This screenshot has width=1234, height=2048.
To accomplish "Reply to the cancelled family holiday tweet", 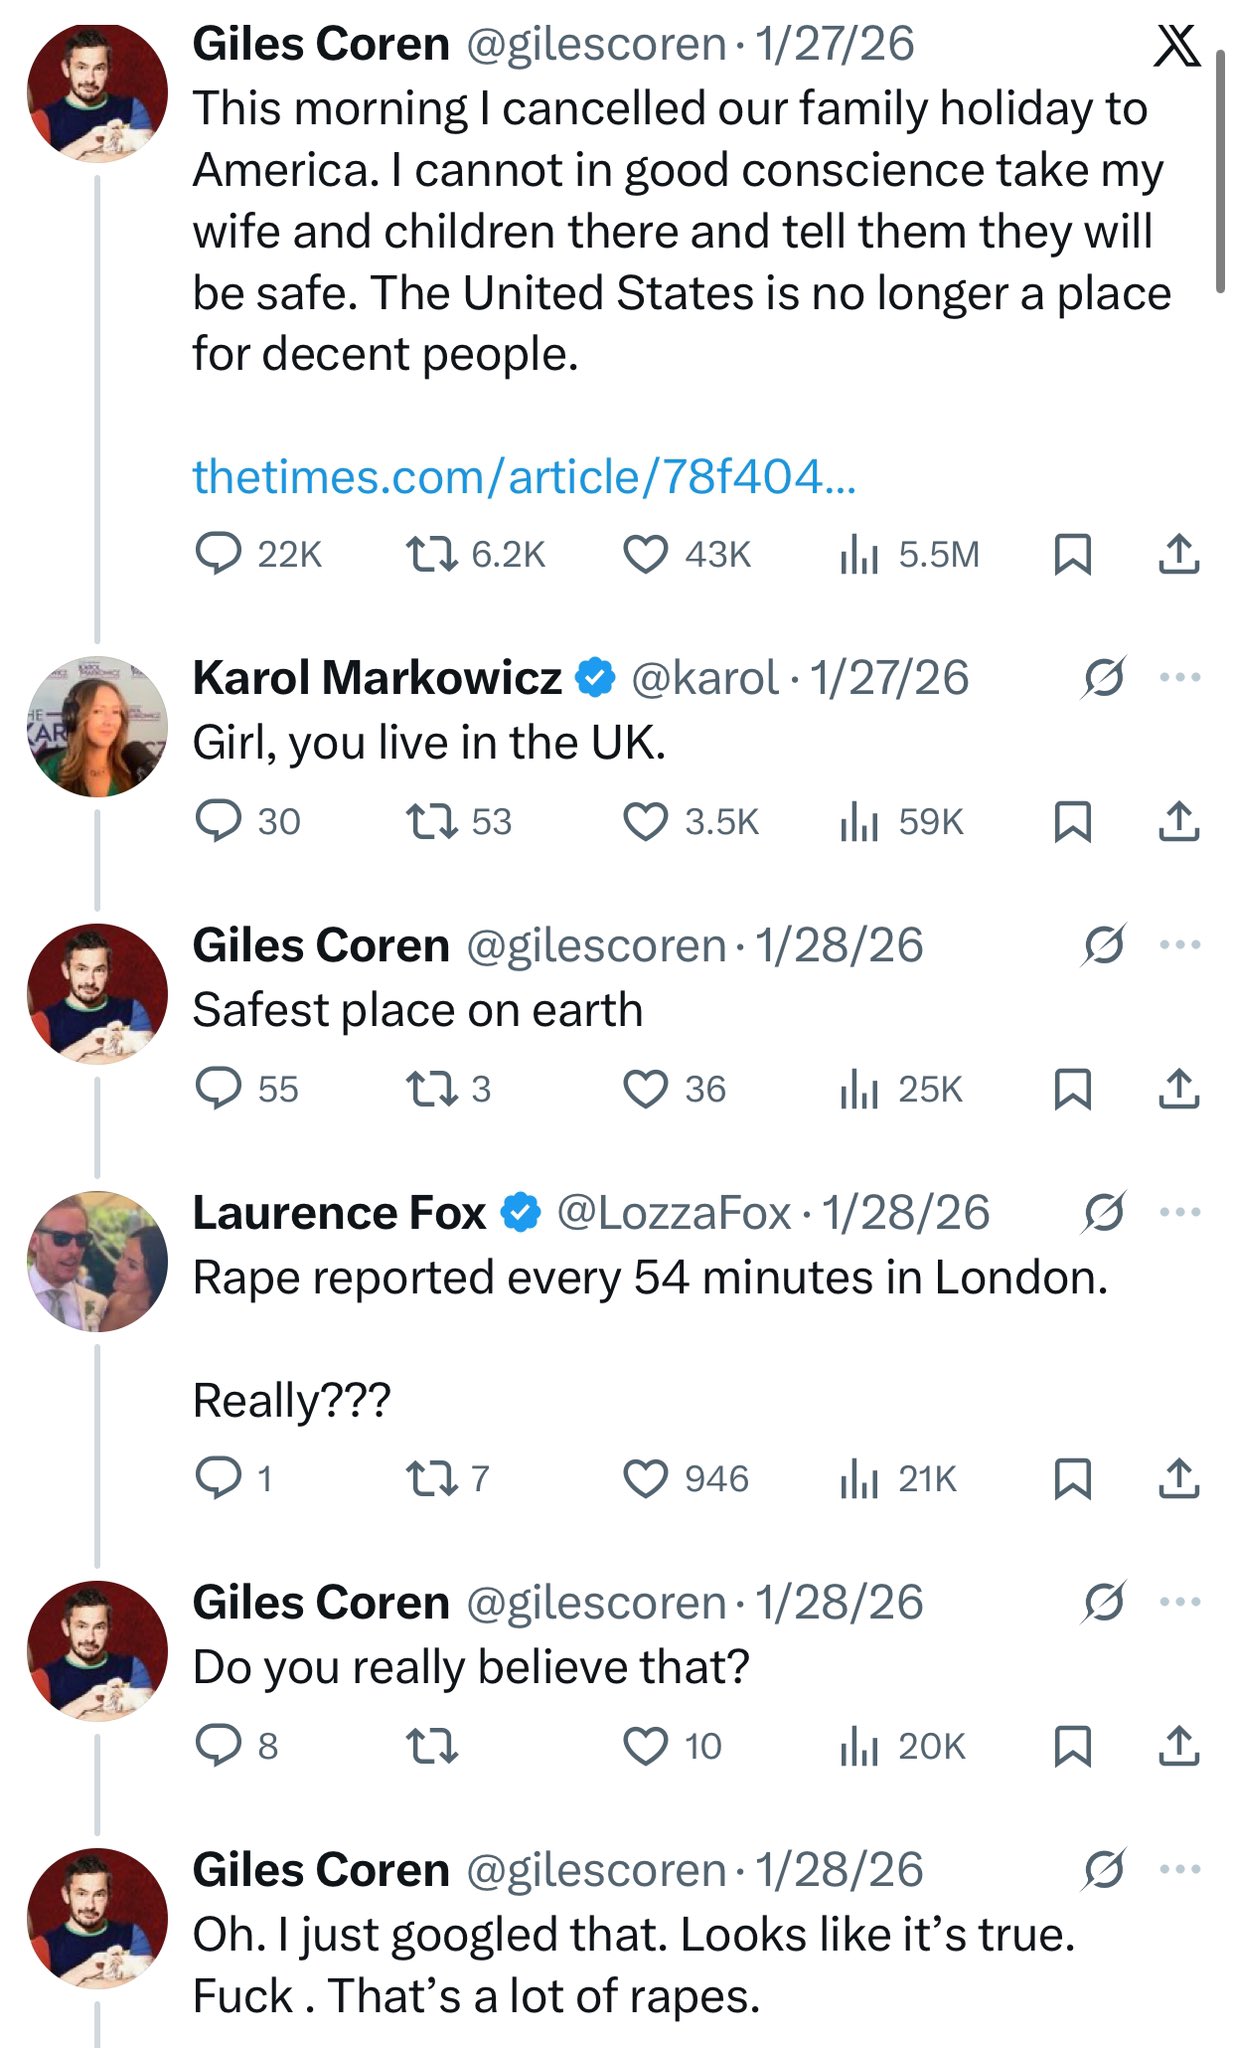I will click(217, 554).
